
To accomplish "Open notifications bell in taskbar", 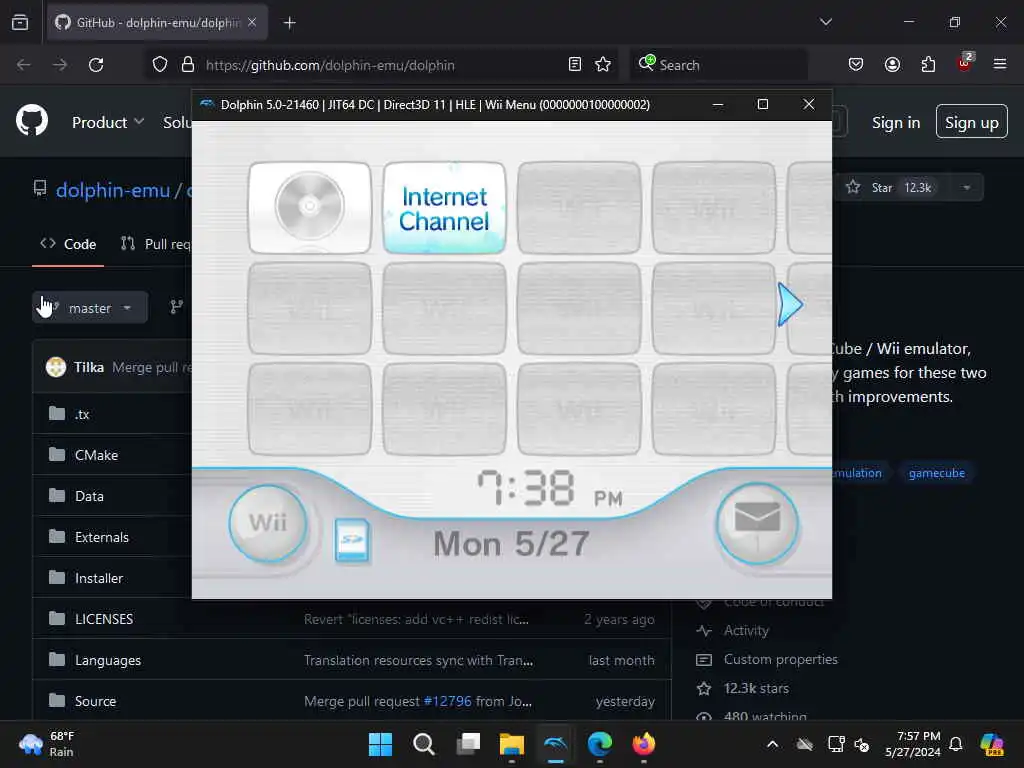I will pyautogui.click(x=955, y=744).
